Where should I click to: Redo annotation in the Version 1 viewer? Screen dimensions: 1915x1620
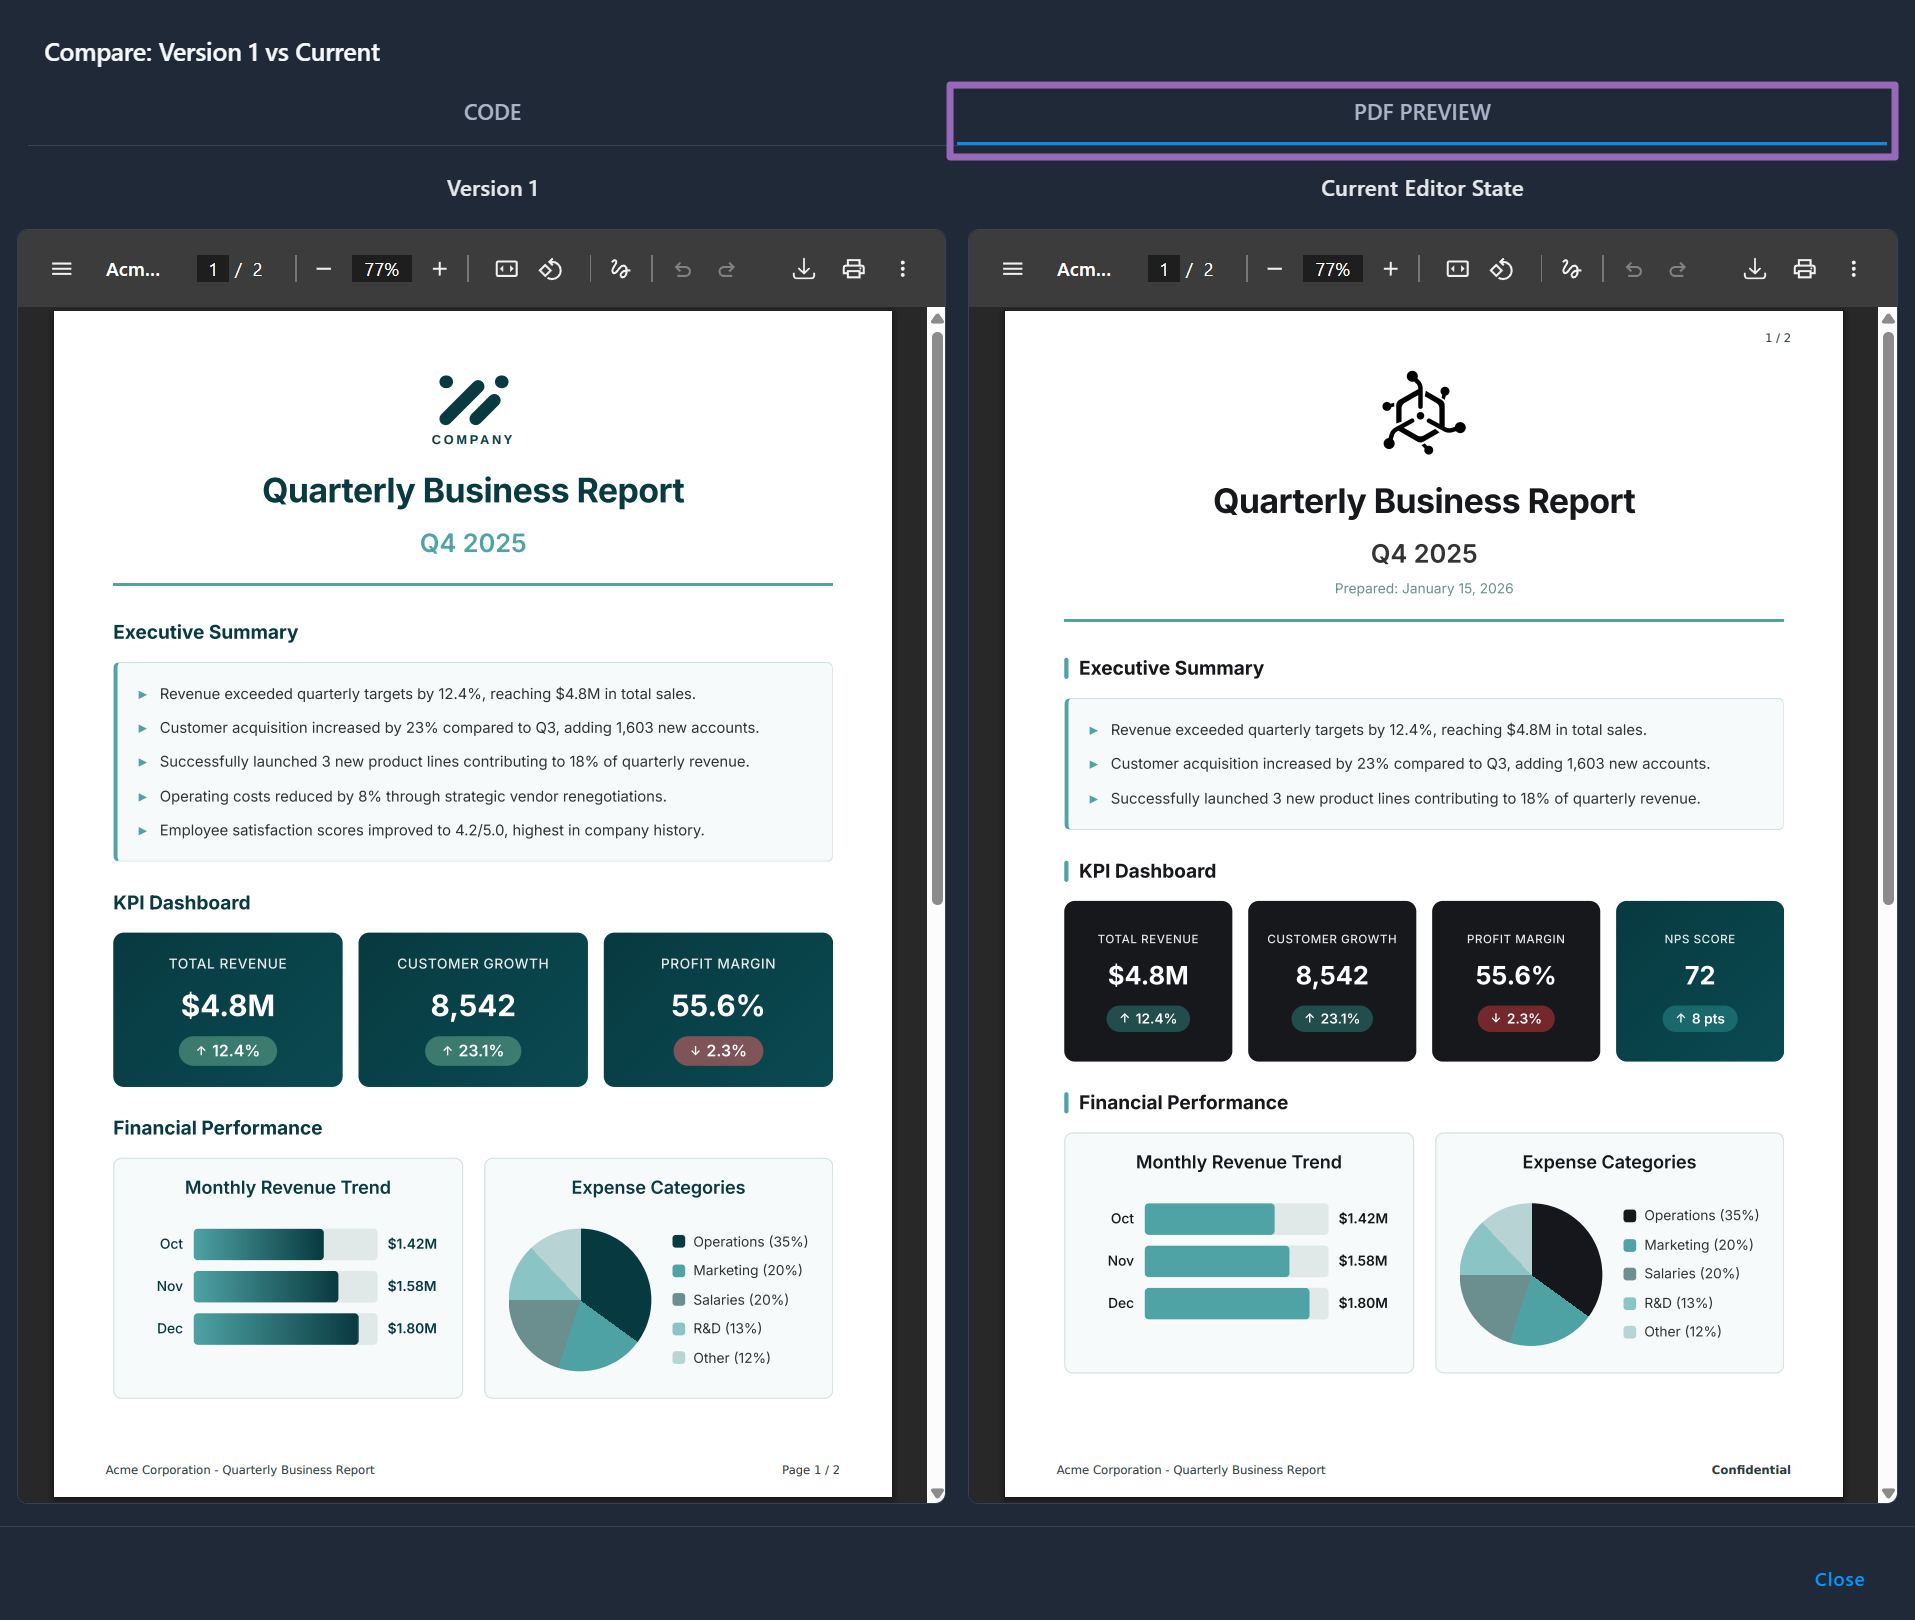pos(727,268)
